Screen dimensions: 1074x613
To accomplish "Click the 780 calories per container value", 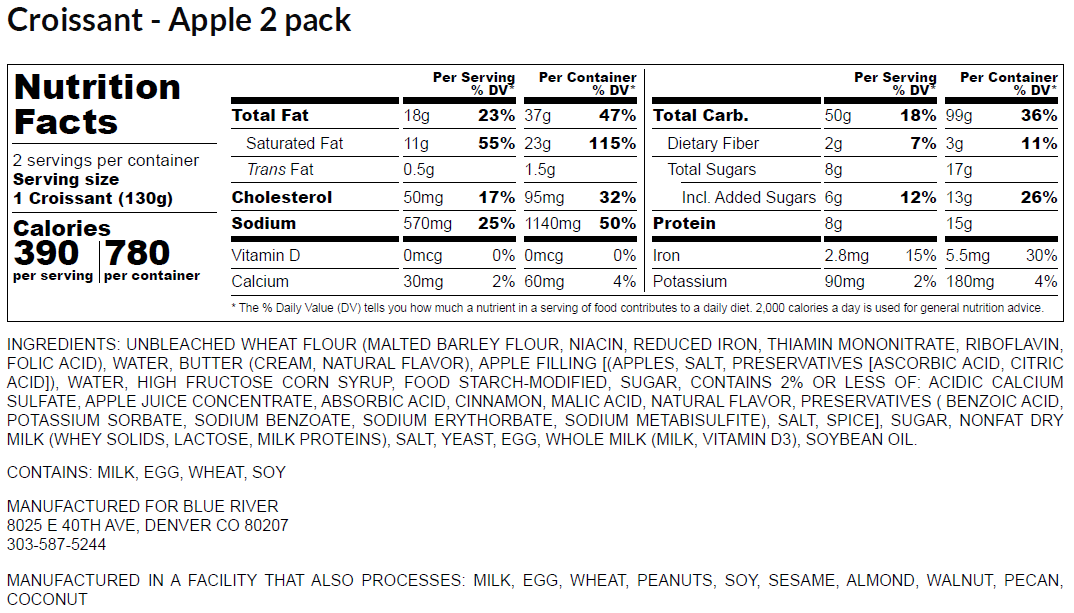I will click(138, 253).
